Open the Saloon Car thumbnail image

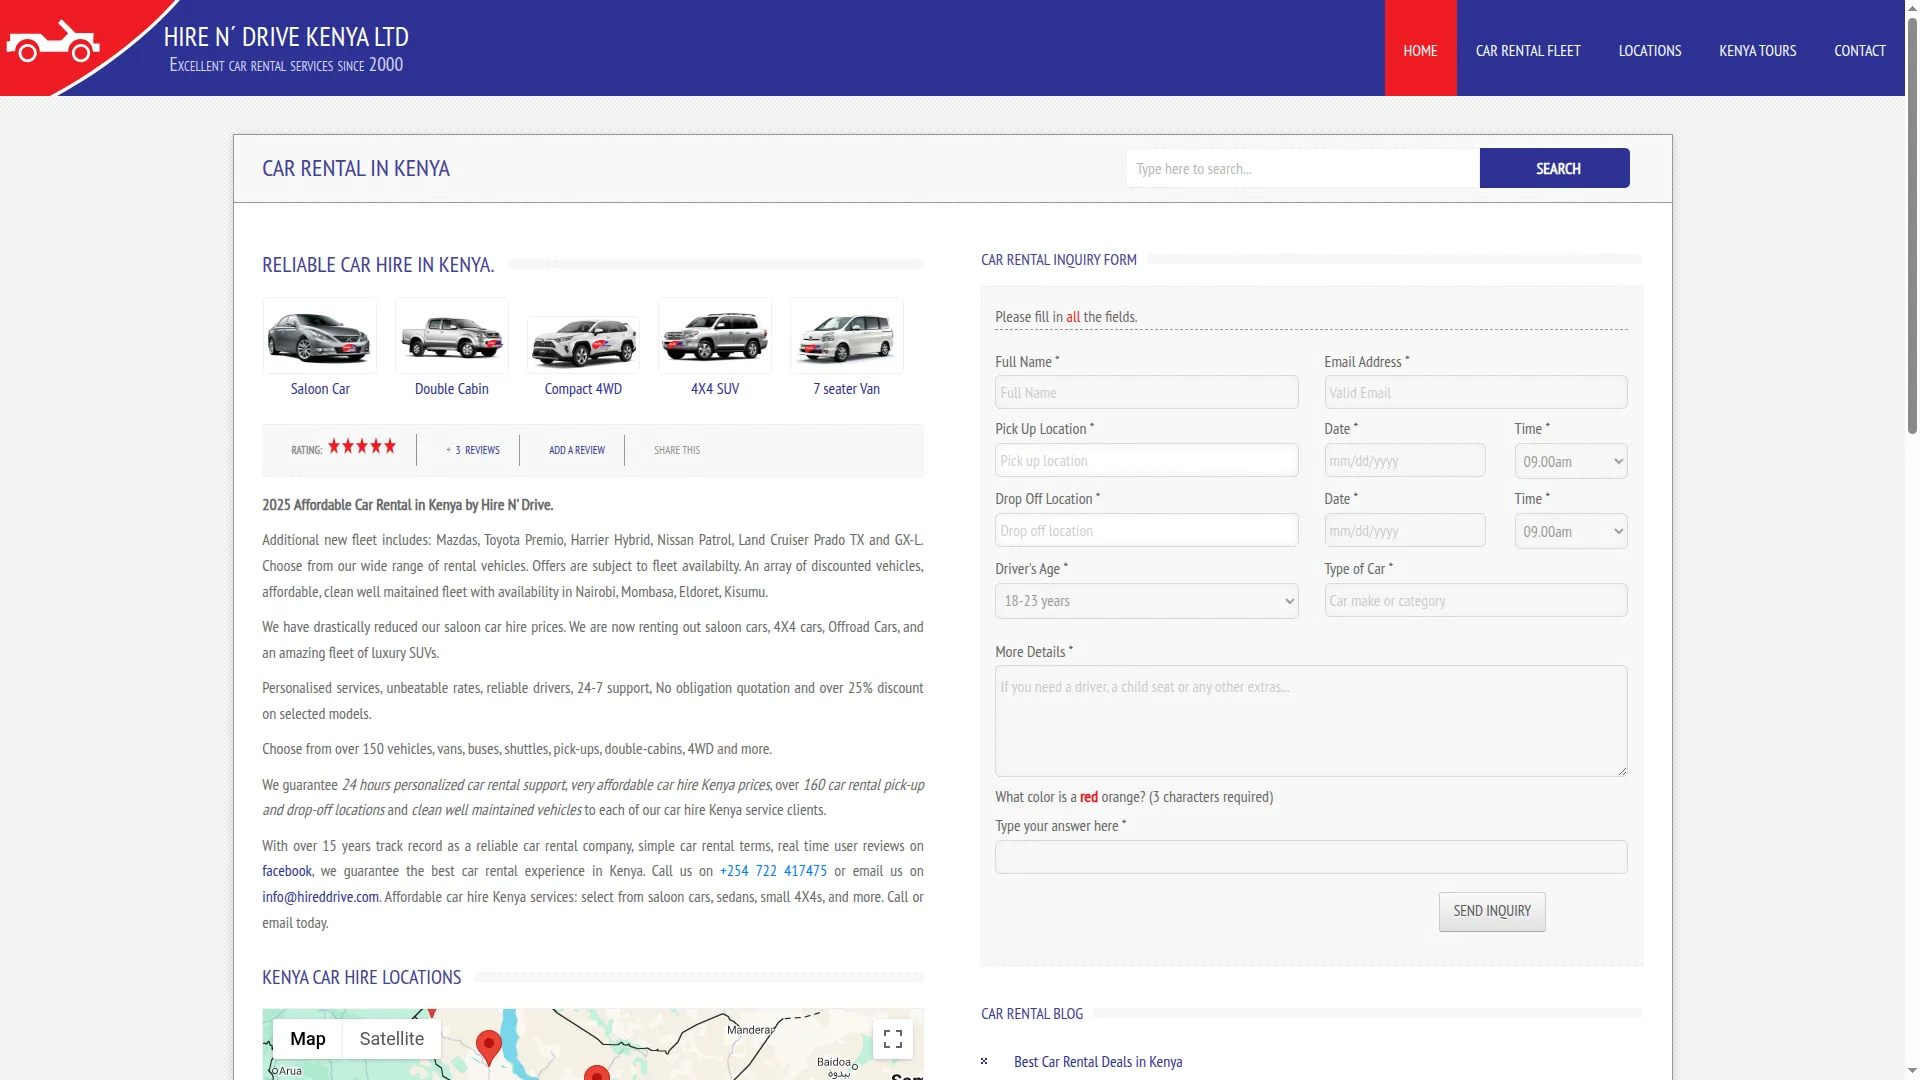(x=320, y=335)
